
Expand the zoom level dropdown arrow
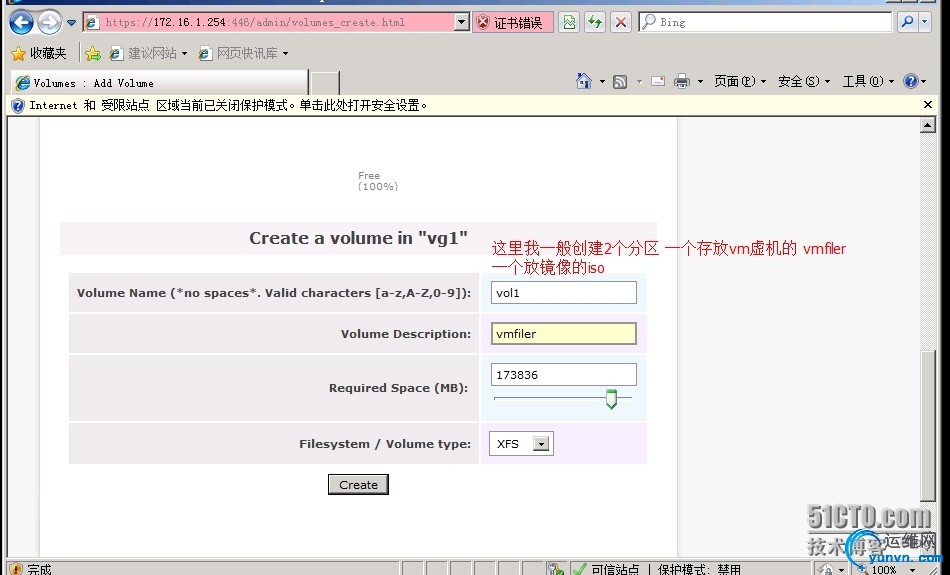pyautogui.click(x=912, y=570)
